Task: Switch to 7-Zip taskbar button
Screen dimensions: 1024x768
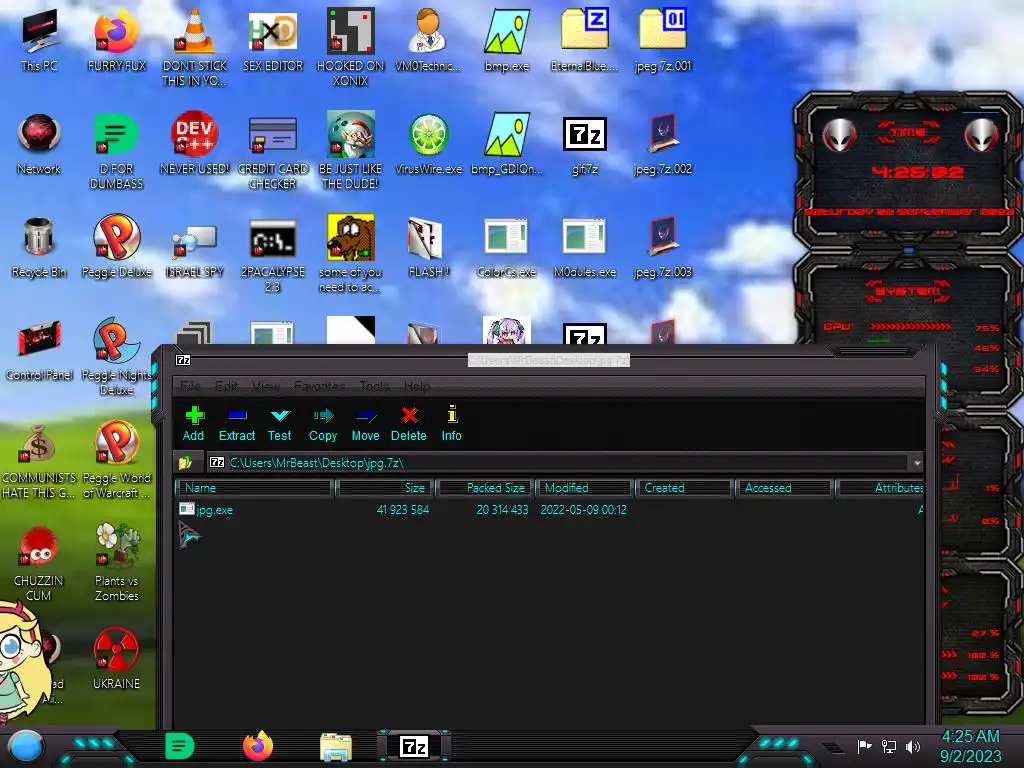Action: pyautogui.click(x=414, y=746)
